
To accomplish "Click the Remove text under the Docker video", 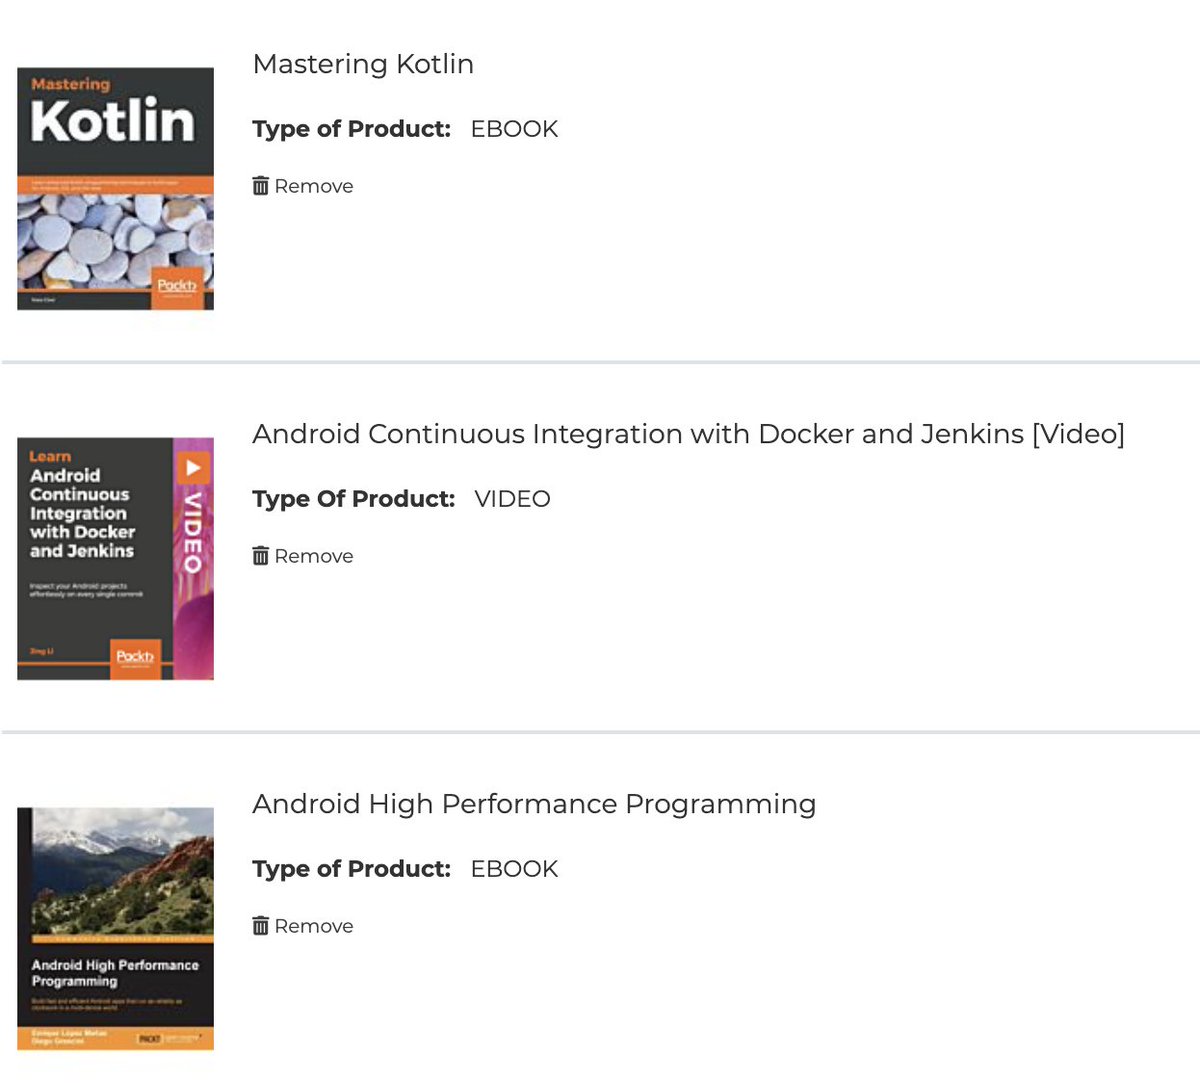I will (x=314, y=556).
